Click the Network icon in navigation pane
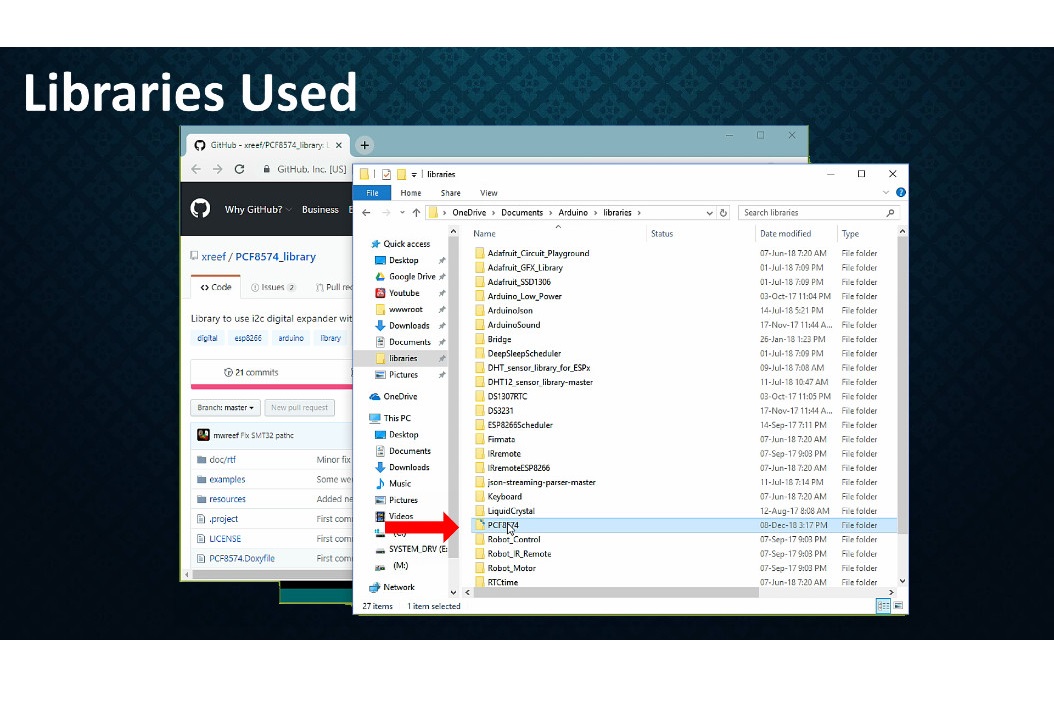1054x704 pixels. click(x=374, y=587)
